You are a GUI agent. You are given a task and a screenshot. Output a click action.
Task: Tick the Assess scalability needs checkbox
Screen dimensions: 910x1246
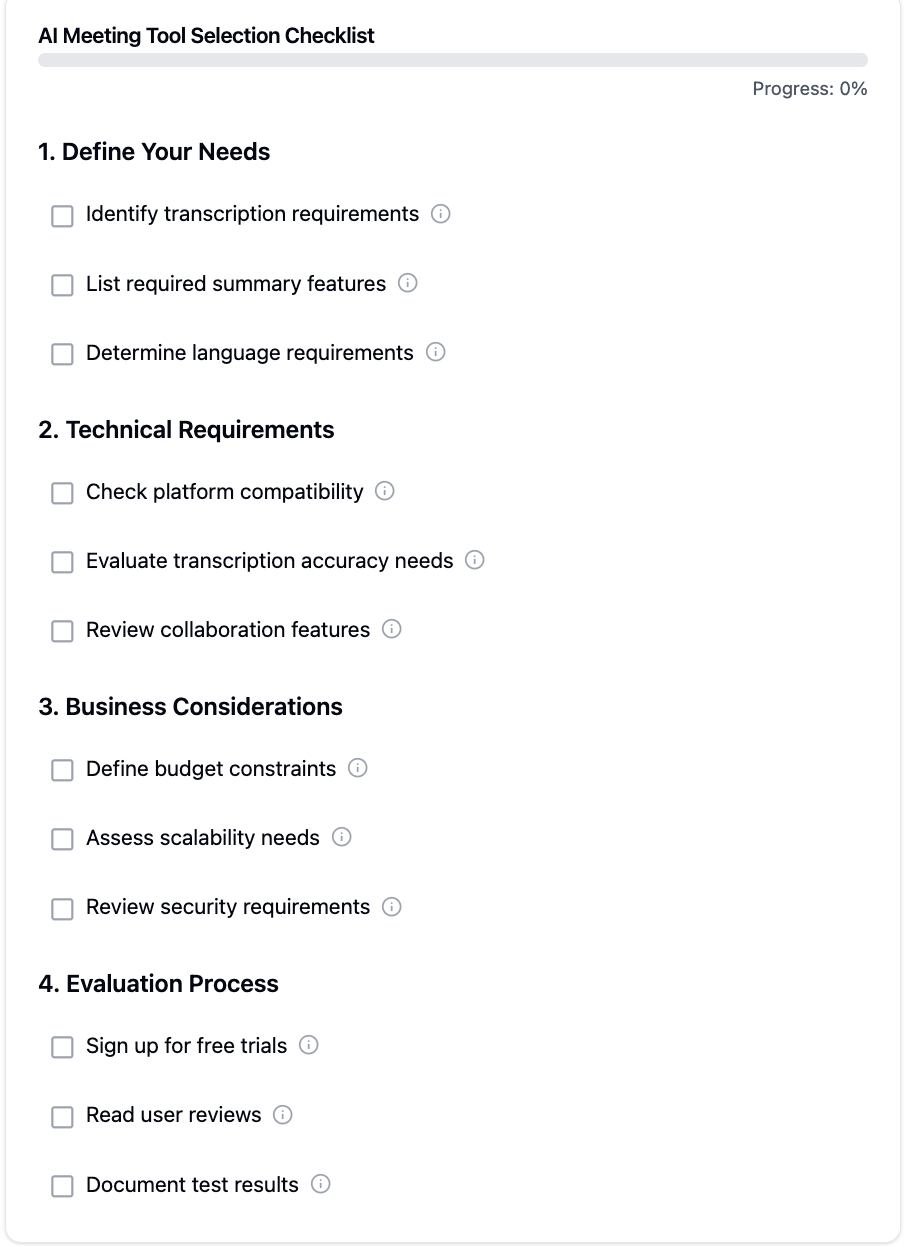tap(62, 838)
